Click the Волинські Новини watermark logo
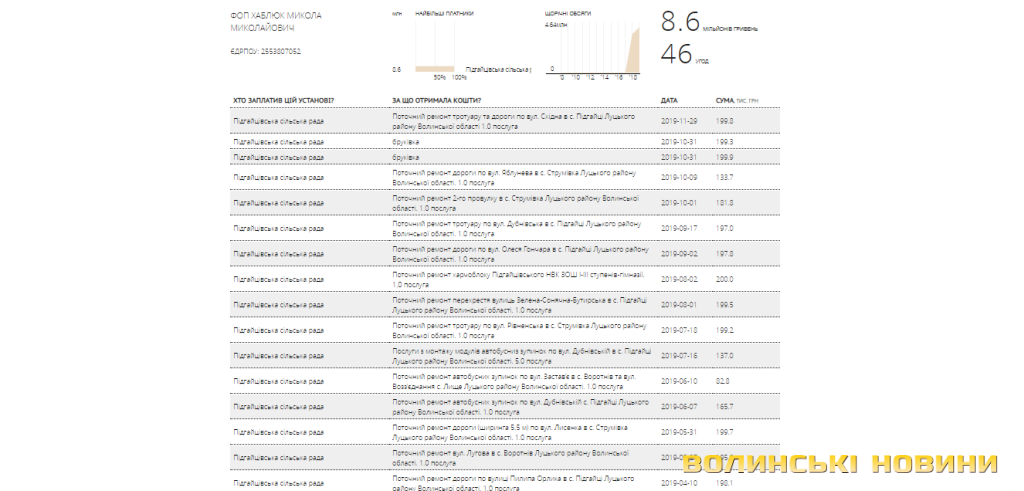 (x=841, y=465)
